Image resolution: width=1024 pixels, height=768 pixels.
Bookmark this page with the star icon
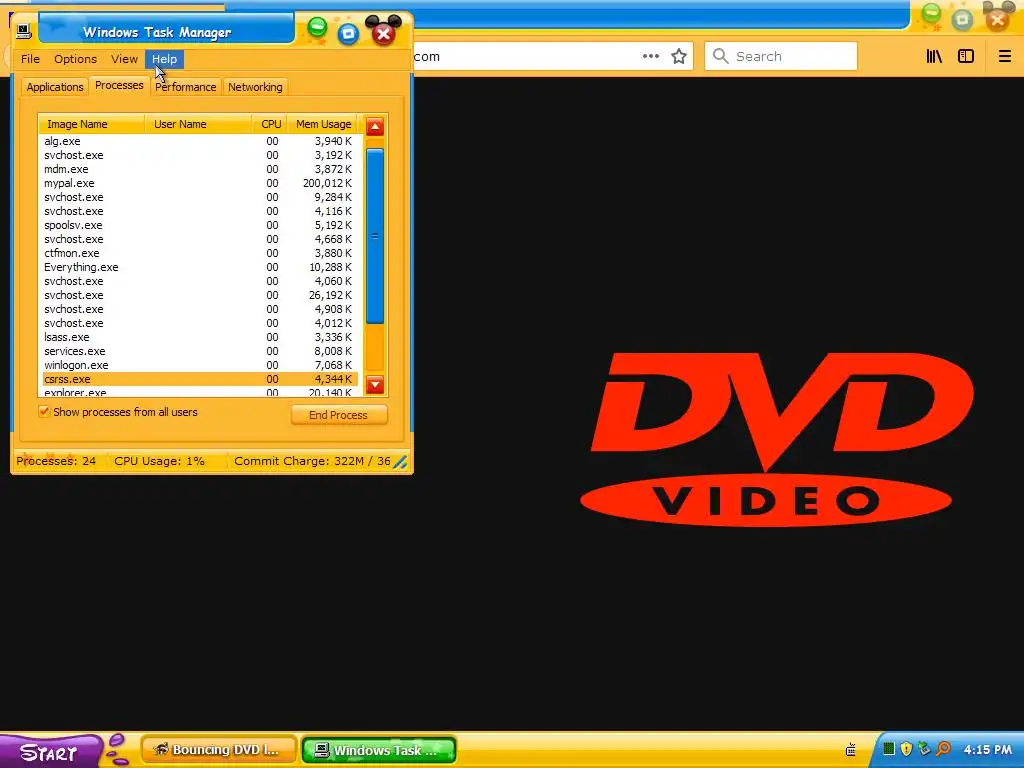pyautogui.click(x=679, y=56)
